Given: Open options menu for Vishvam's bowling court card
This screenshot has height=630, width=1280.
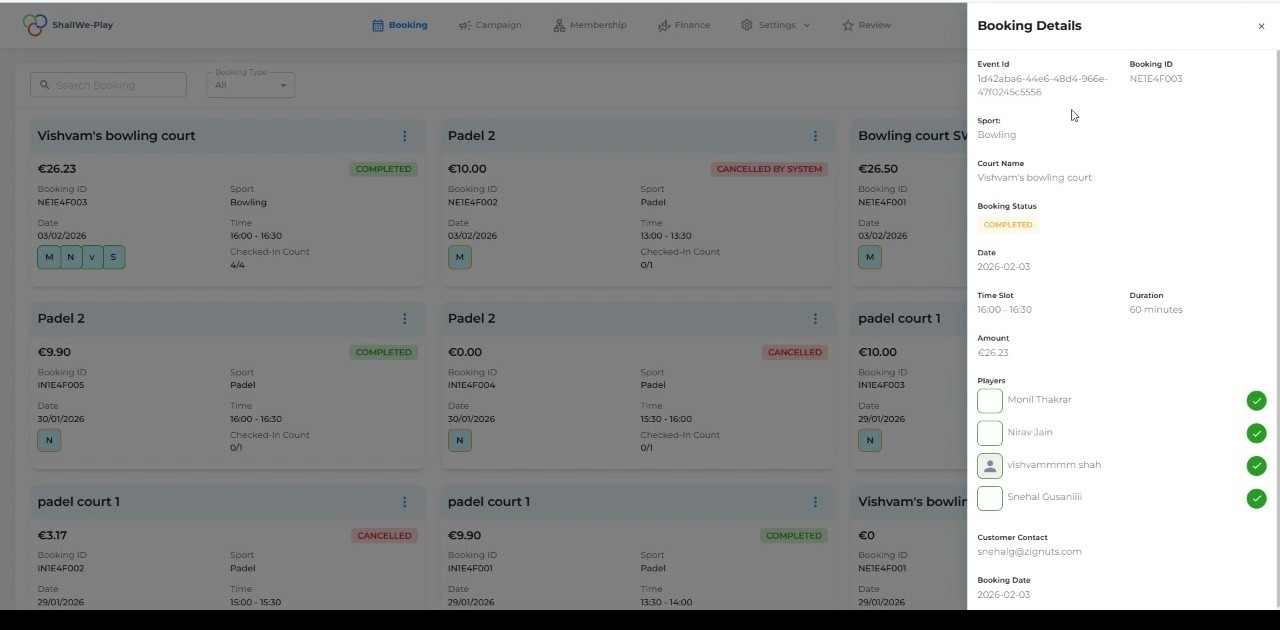Looking at the screenshot, I should [x=404, y=136].
